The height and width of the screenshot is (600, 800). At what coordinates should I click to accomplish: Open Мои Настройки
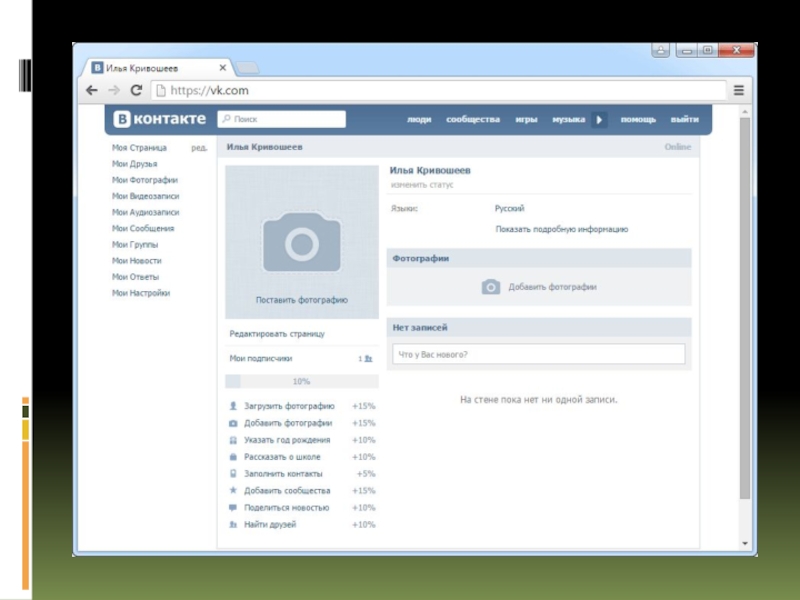(x=141, y=293)
